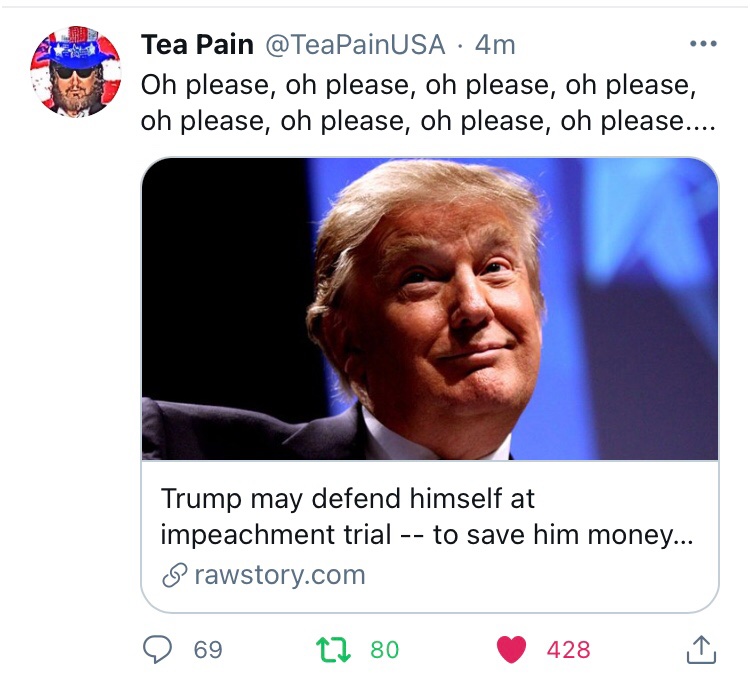Click the share upload arrow icon
Screen dimensions: 750x674
pos(702,650)
